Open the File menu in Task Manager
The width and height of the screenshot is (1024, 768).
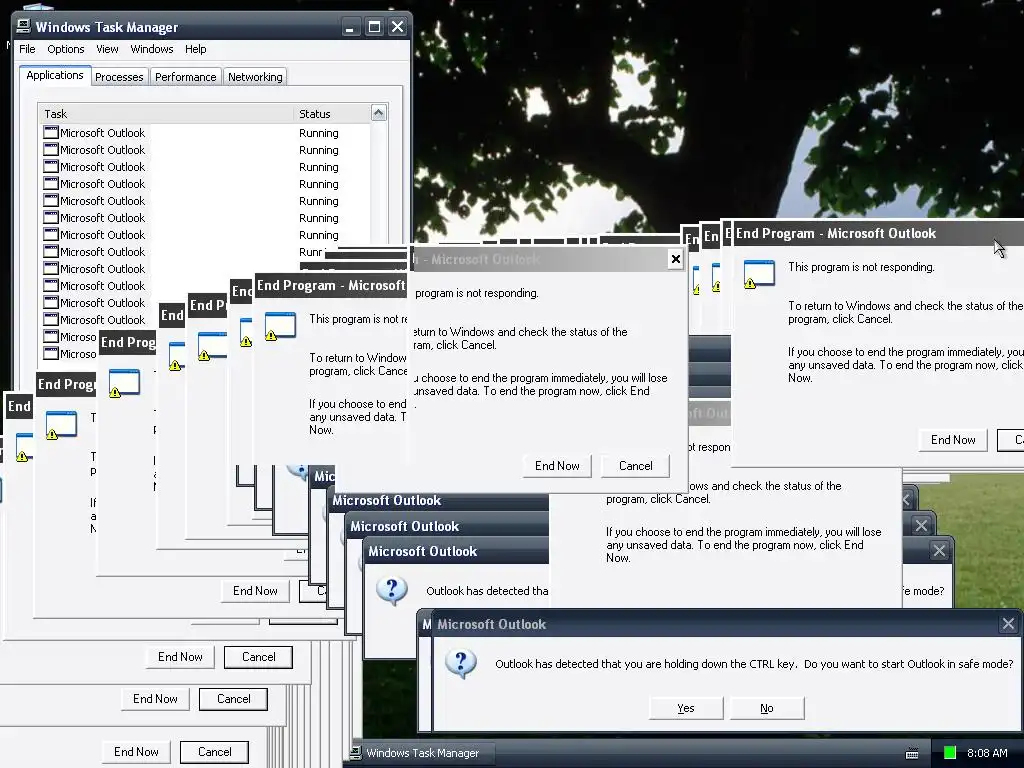(27, 49)
